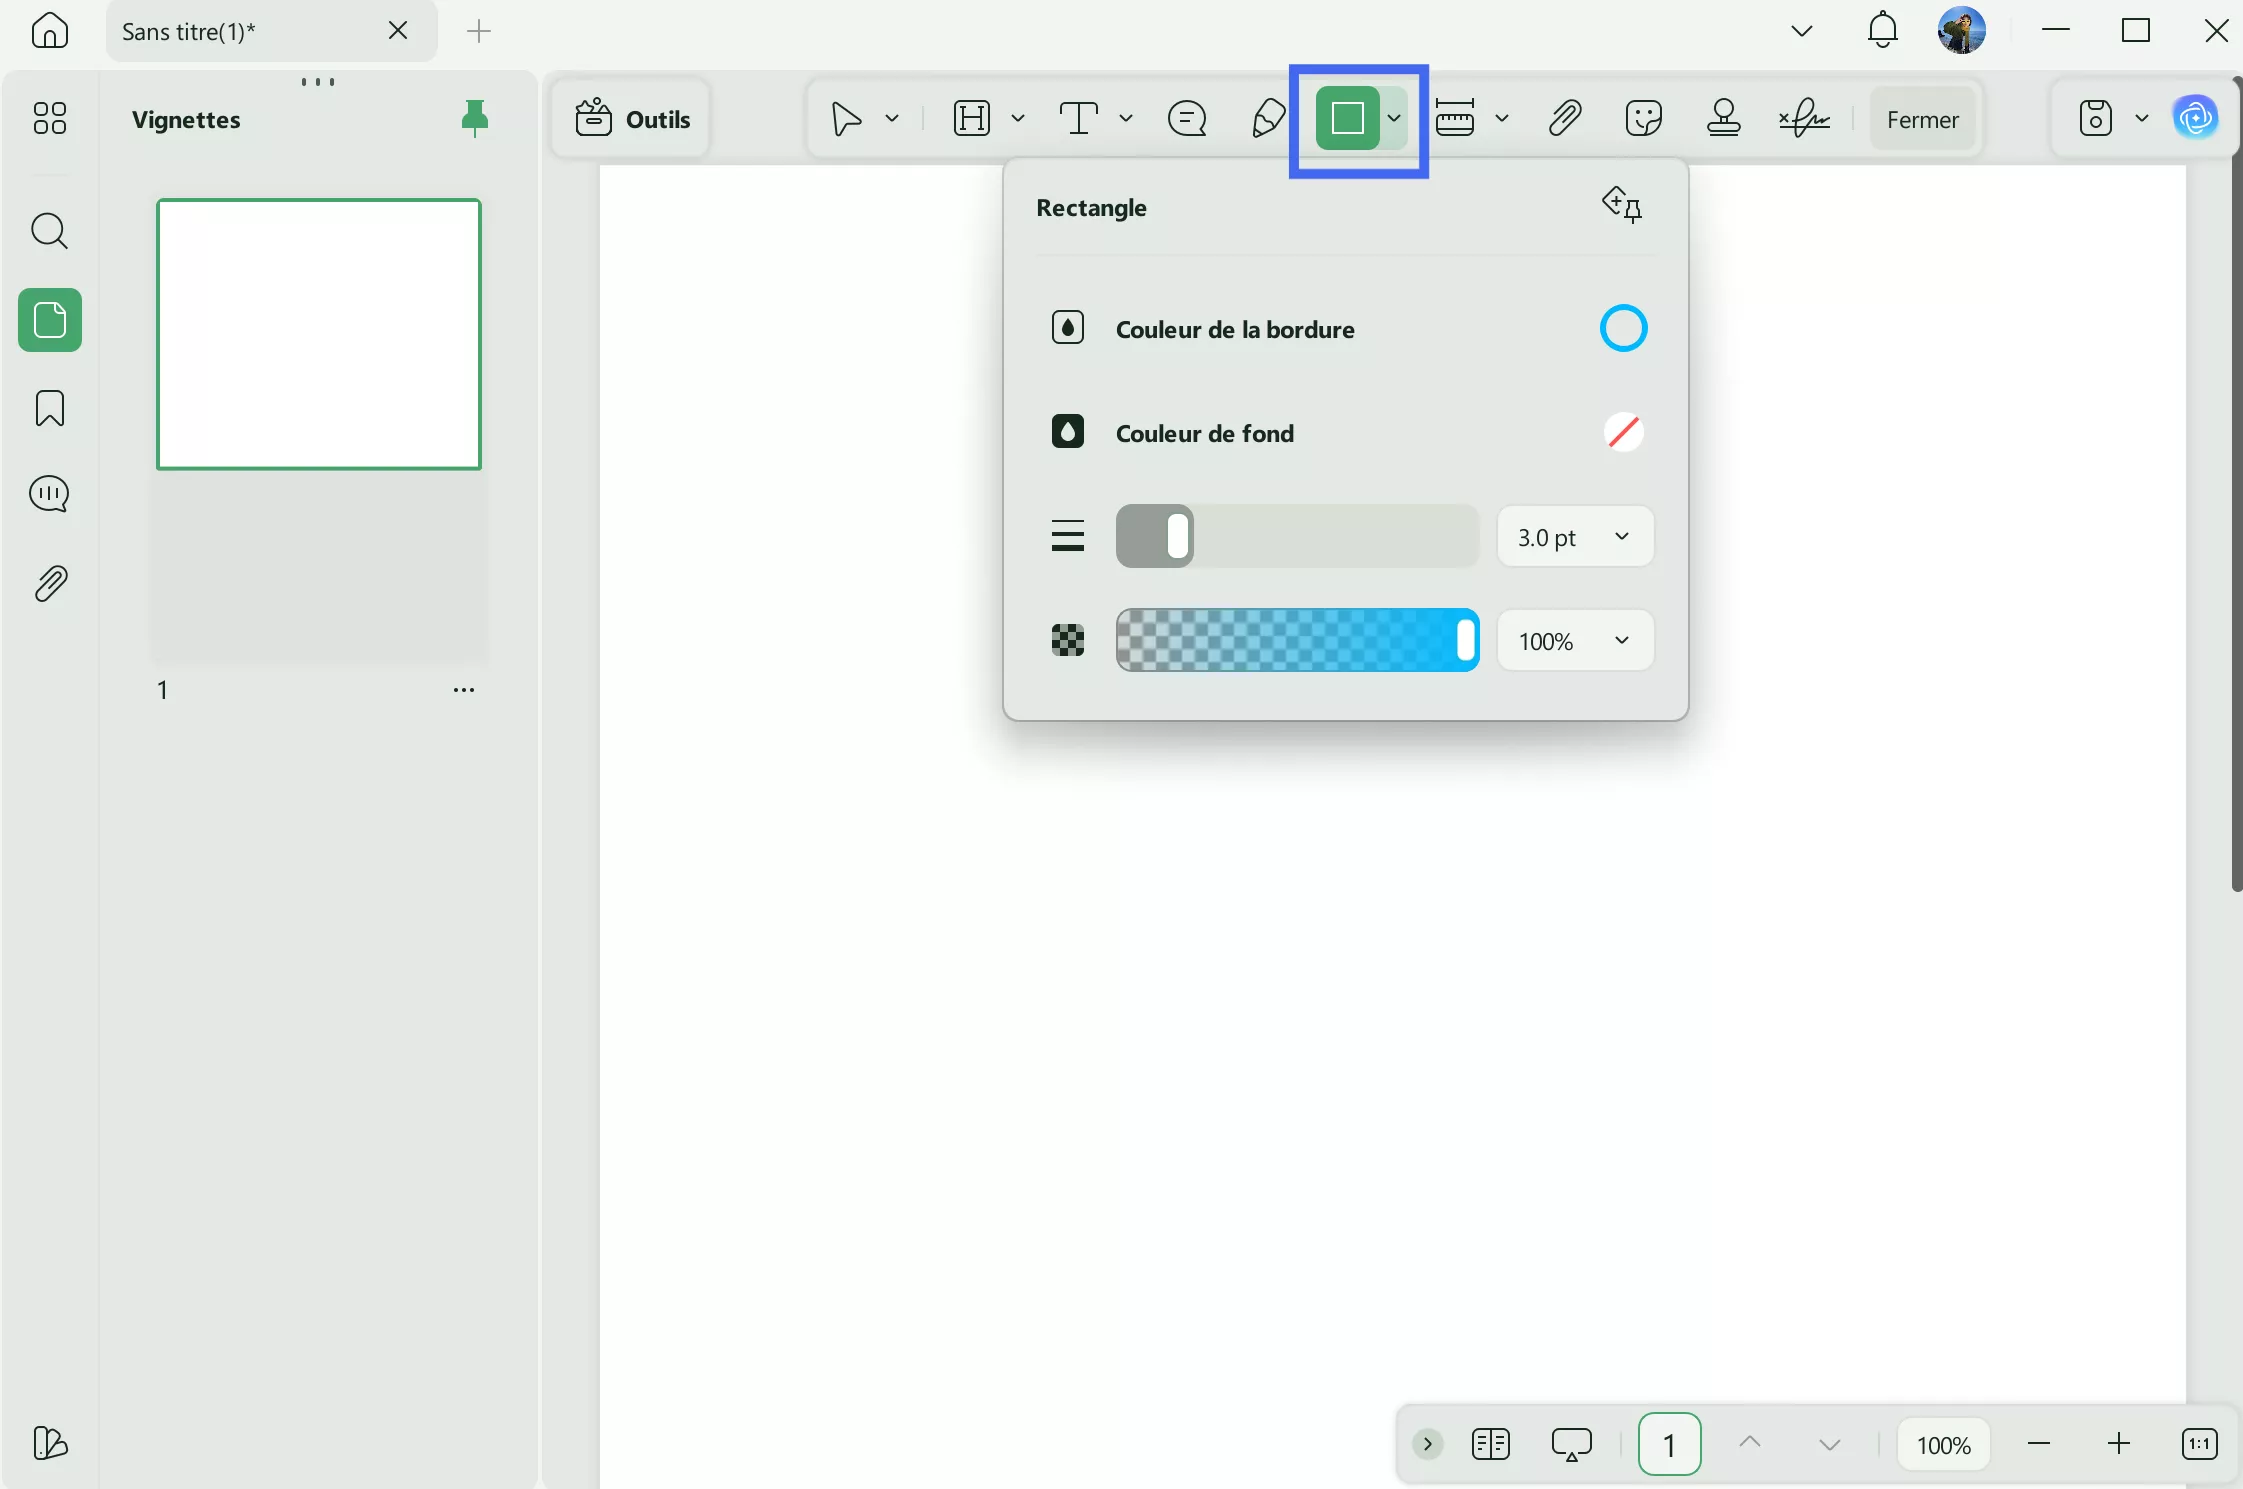Open options for page 1 thumbnail
This screenshot has width=2243, height=1489.
pos(464,689)
